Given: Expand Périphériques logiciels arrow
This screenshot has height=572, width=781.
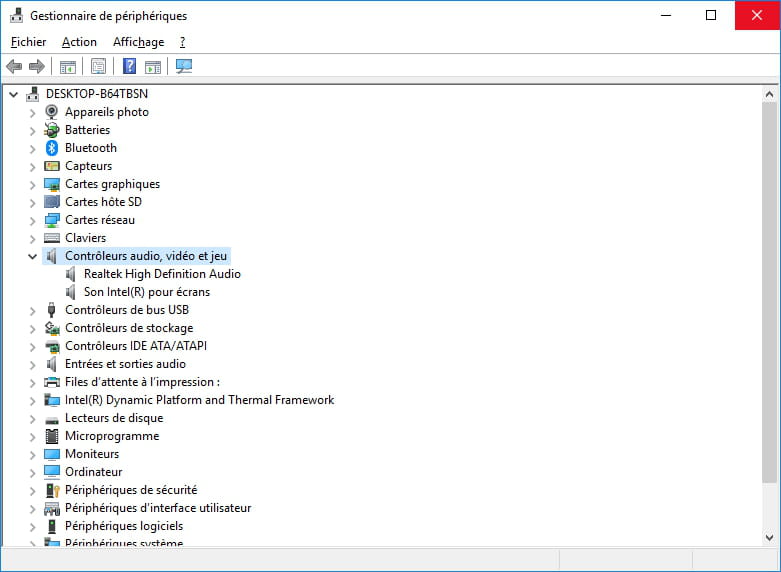Looking at the screenshot, I should tap(33, 527).
